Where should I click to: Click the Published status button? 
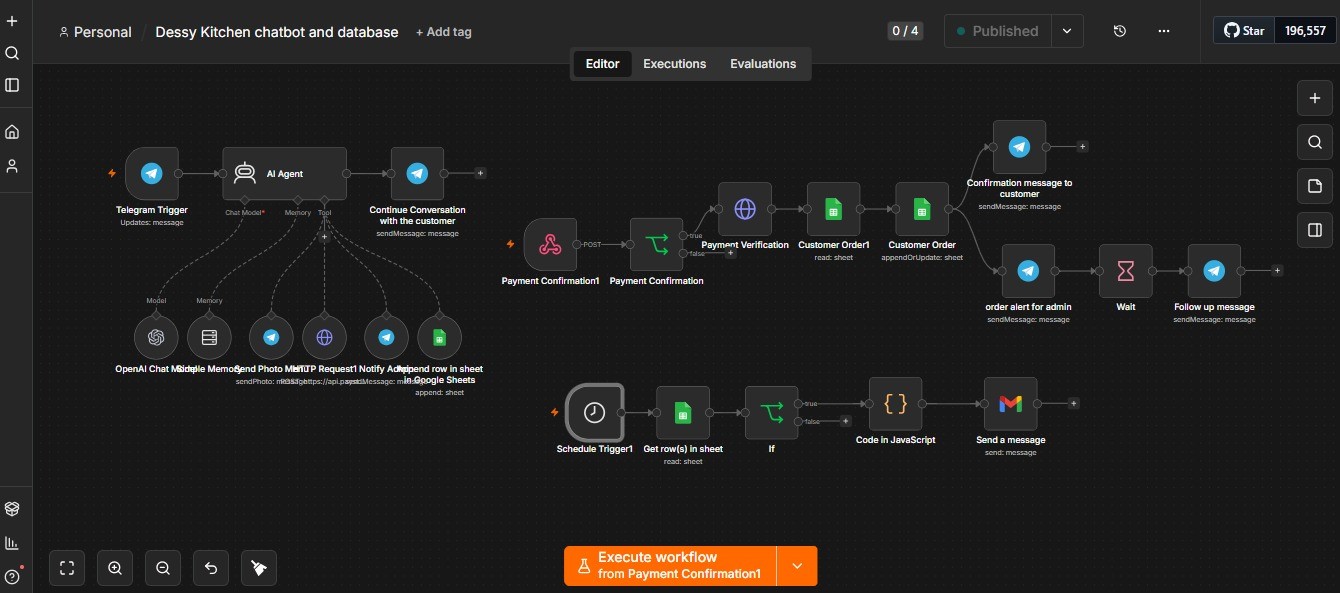[997, 31]
